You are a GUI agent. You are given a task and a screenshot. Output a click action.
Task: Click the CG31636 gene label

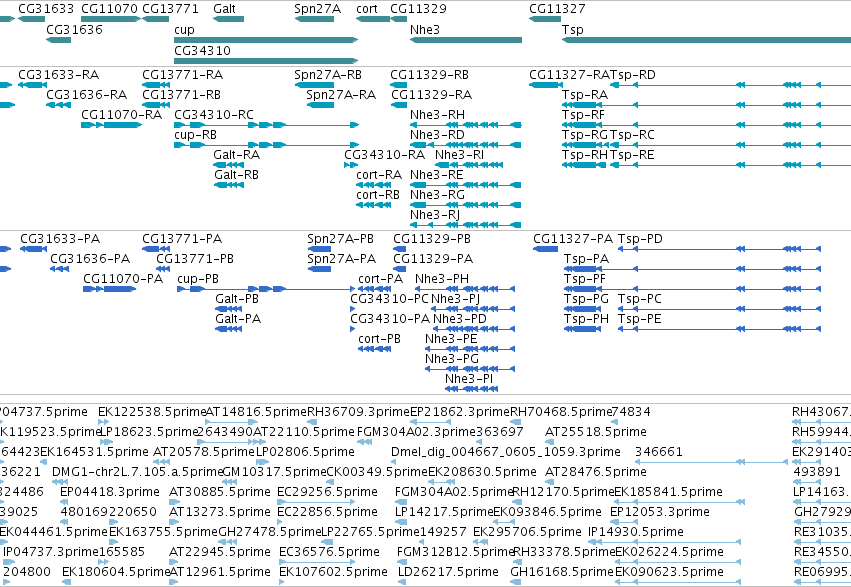(74, 29)
